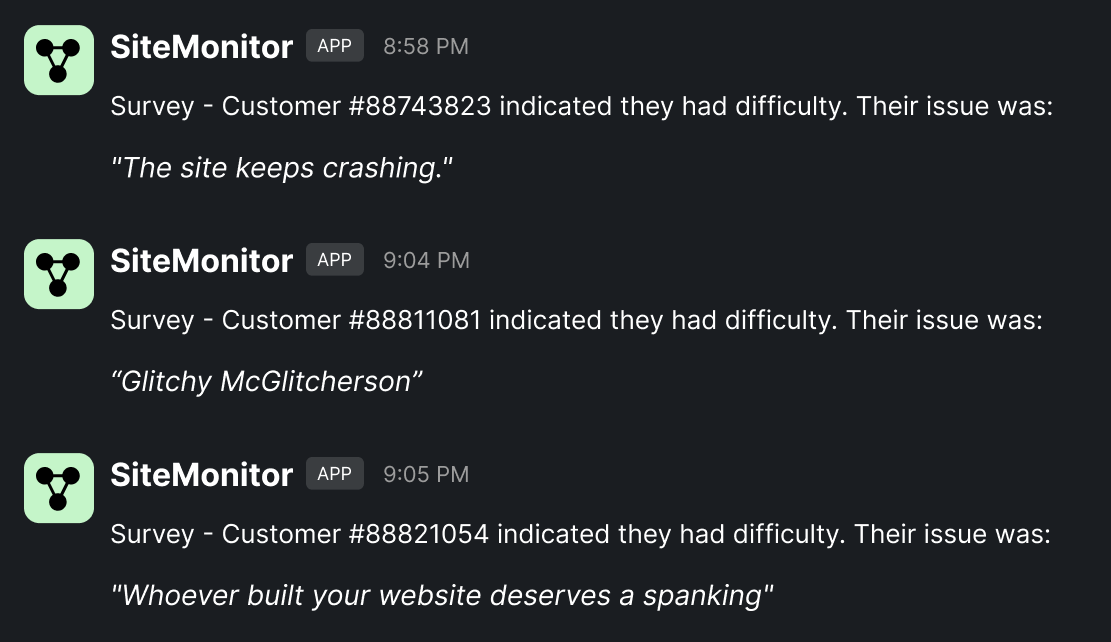The width and height of the screenshot is (1111, 642).
Task: Click customer number #88811081
Action: (415, 321)
